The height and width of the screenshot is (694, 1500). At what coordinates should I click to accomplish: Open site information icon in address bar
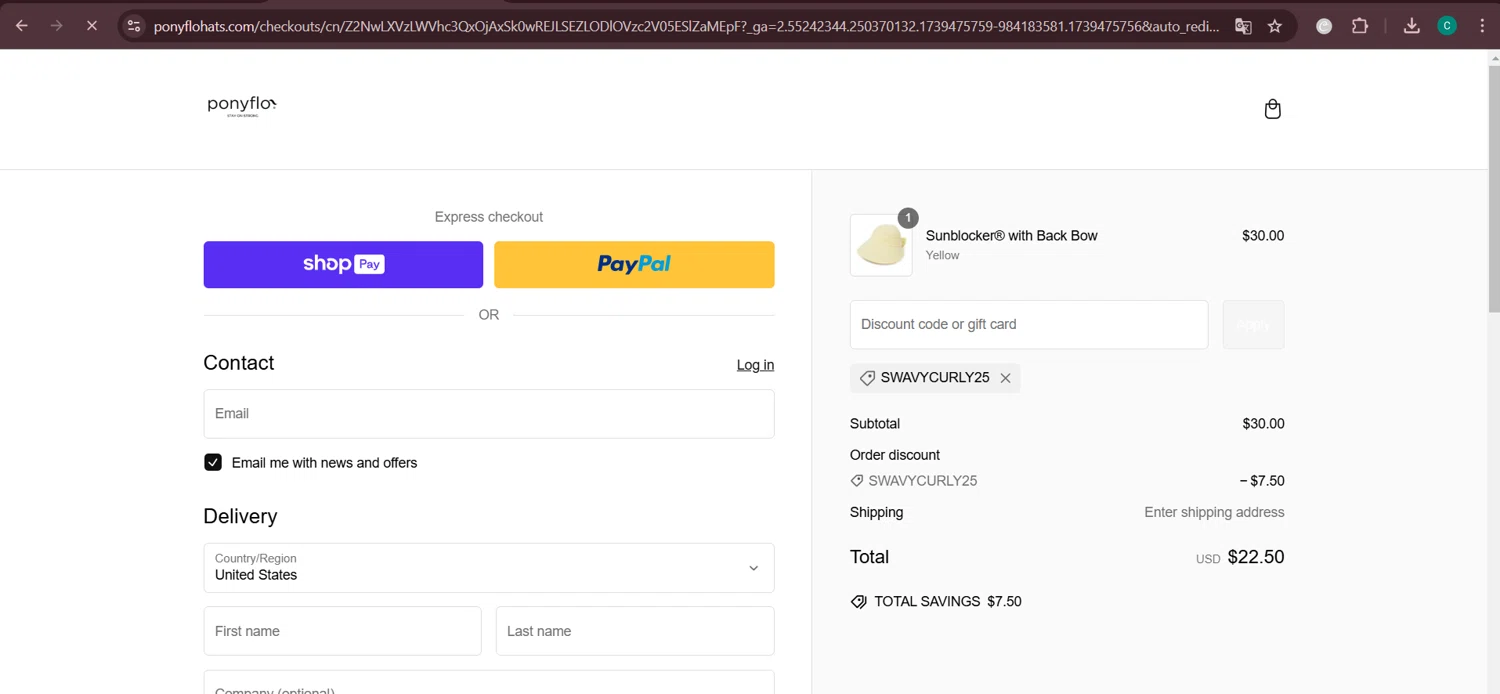(134, 26)
